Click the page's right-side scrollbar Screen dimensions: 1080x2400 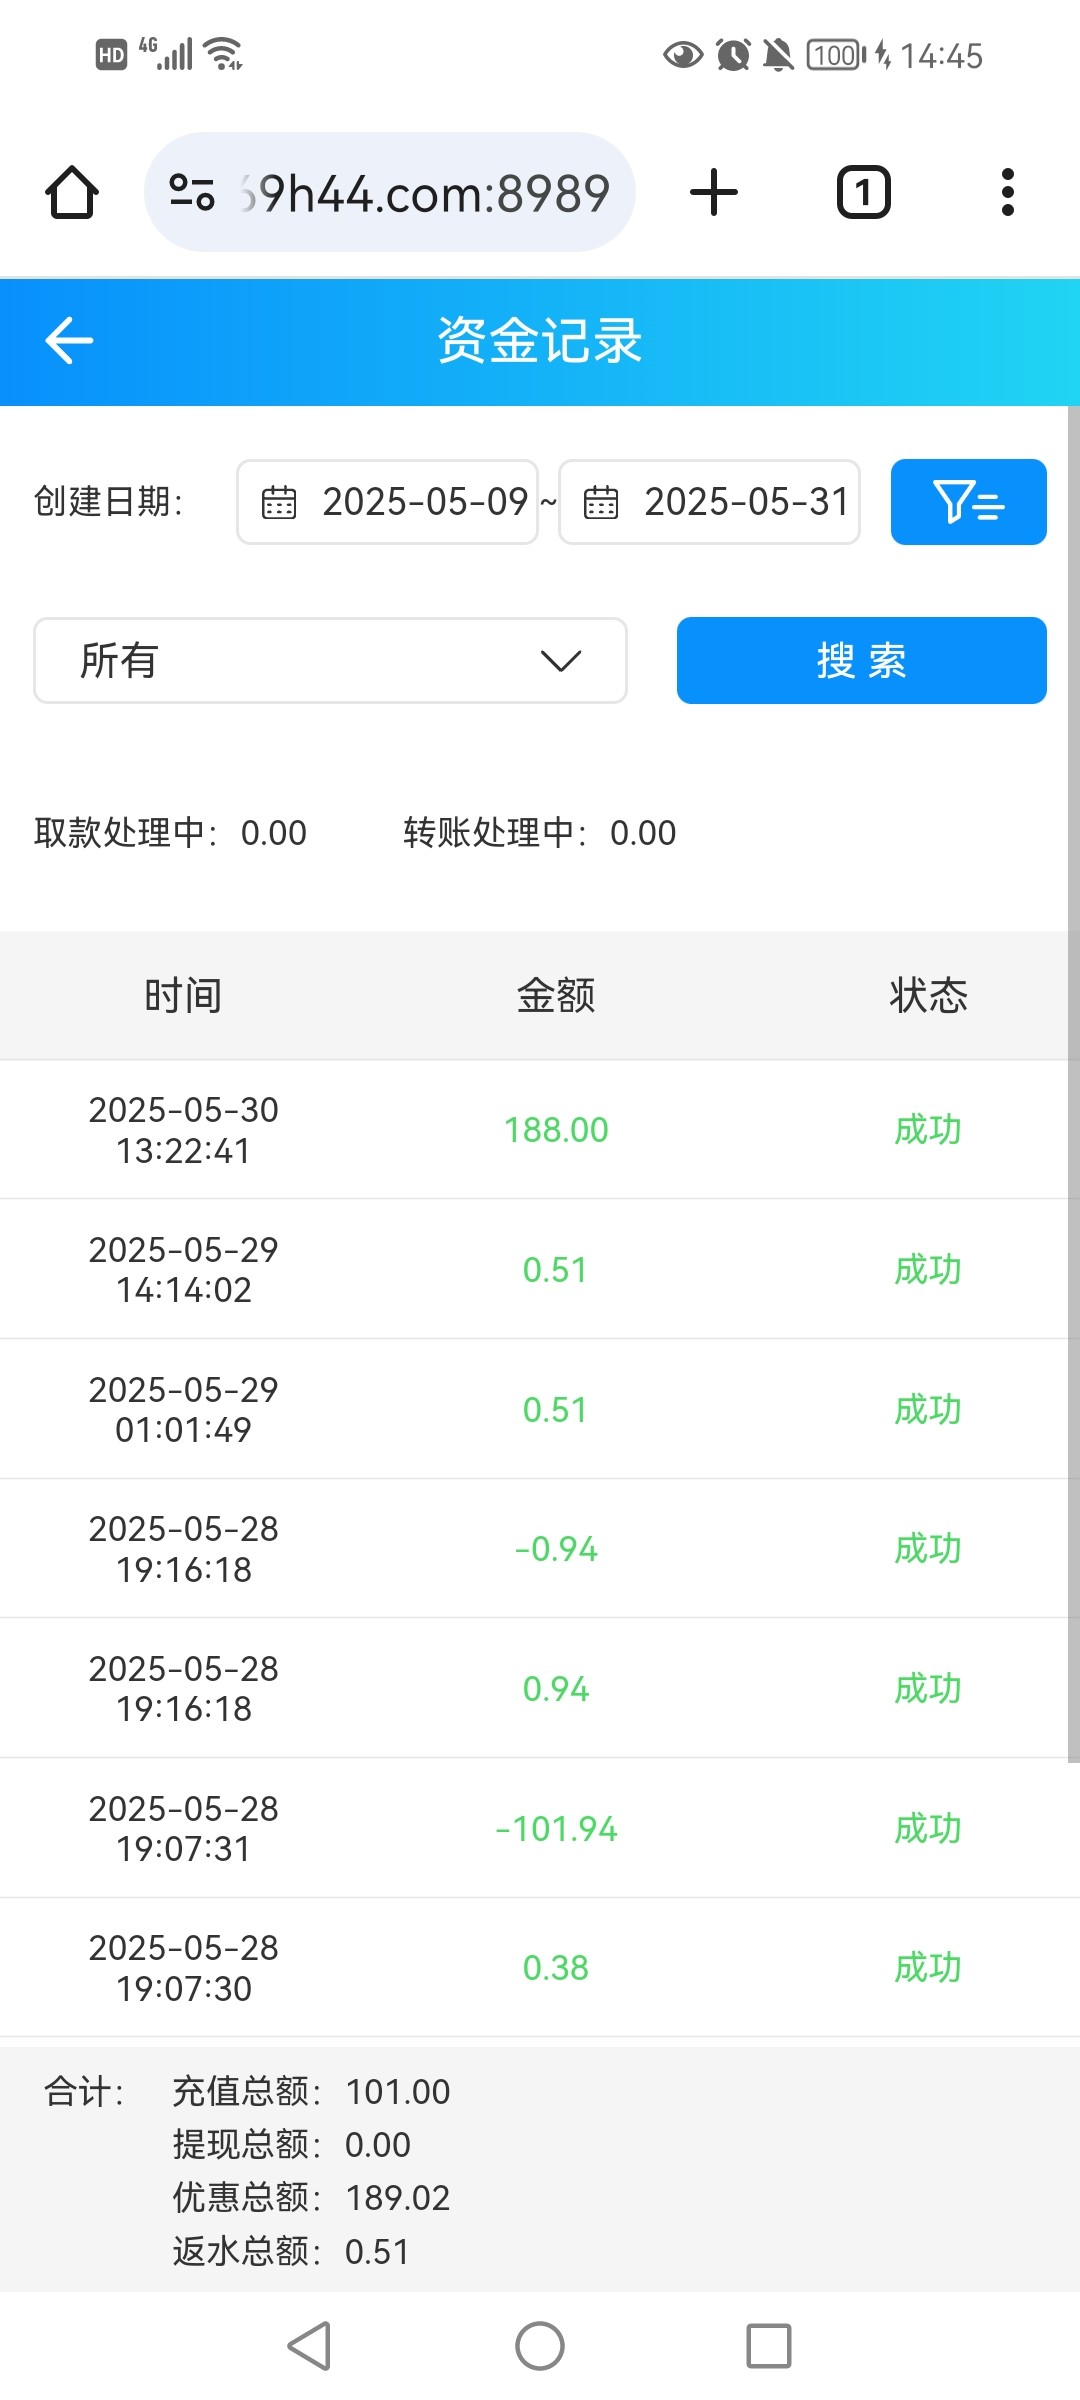(1073, 1080)
